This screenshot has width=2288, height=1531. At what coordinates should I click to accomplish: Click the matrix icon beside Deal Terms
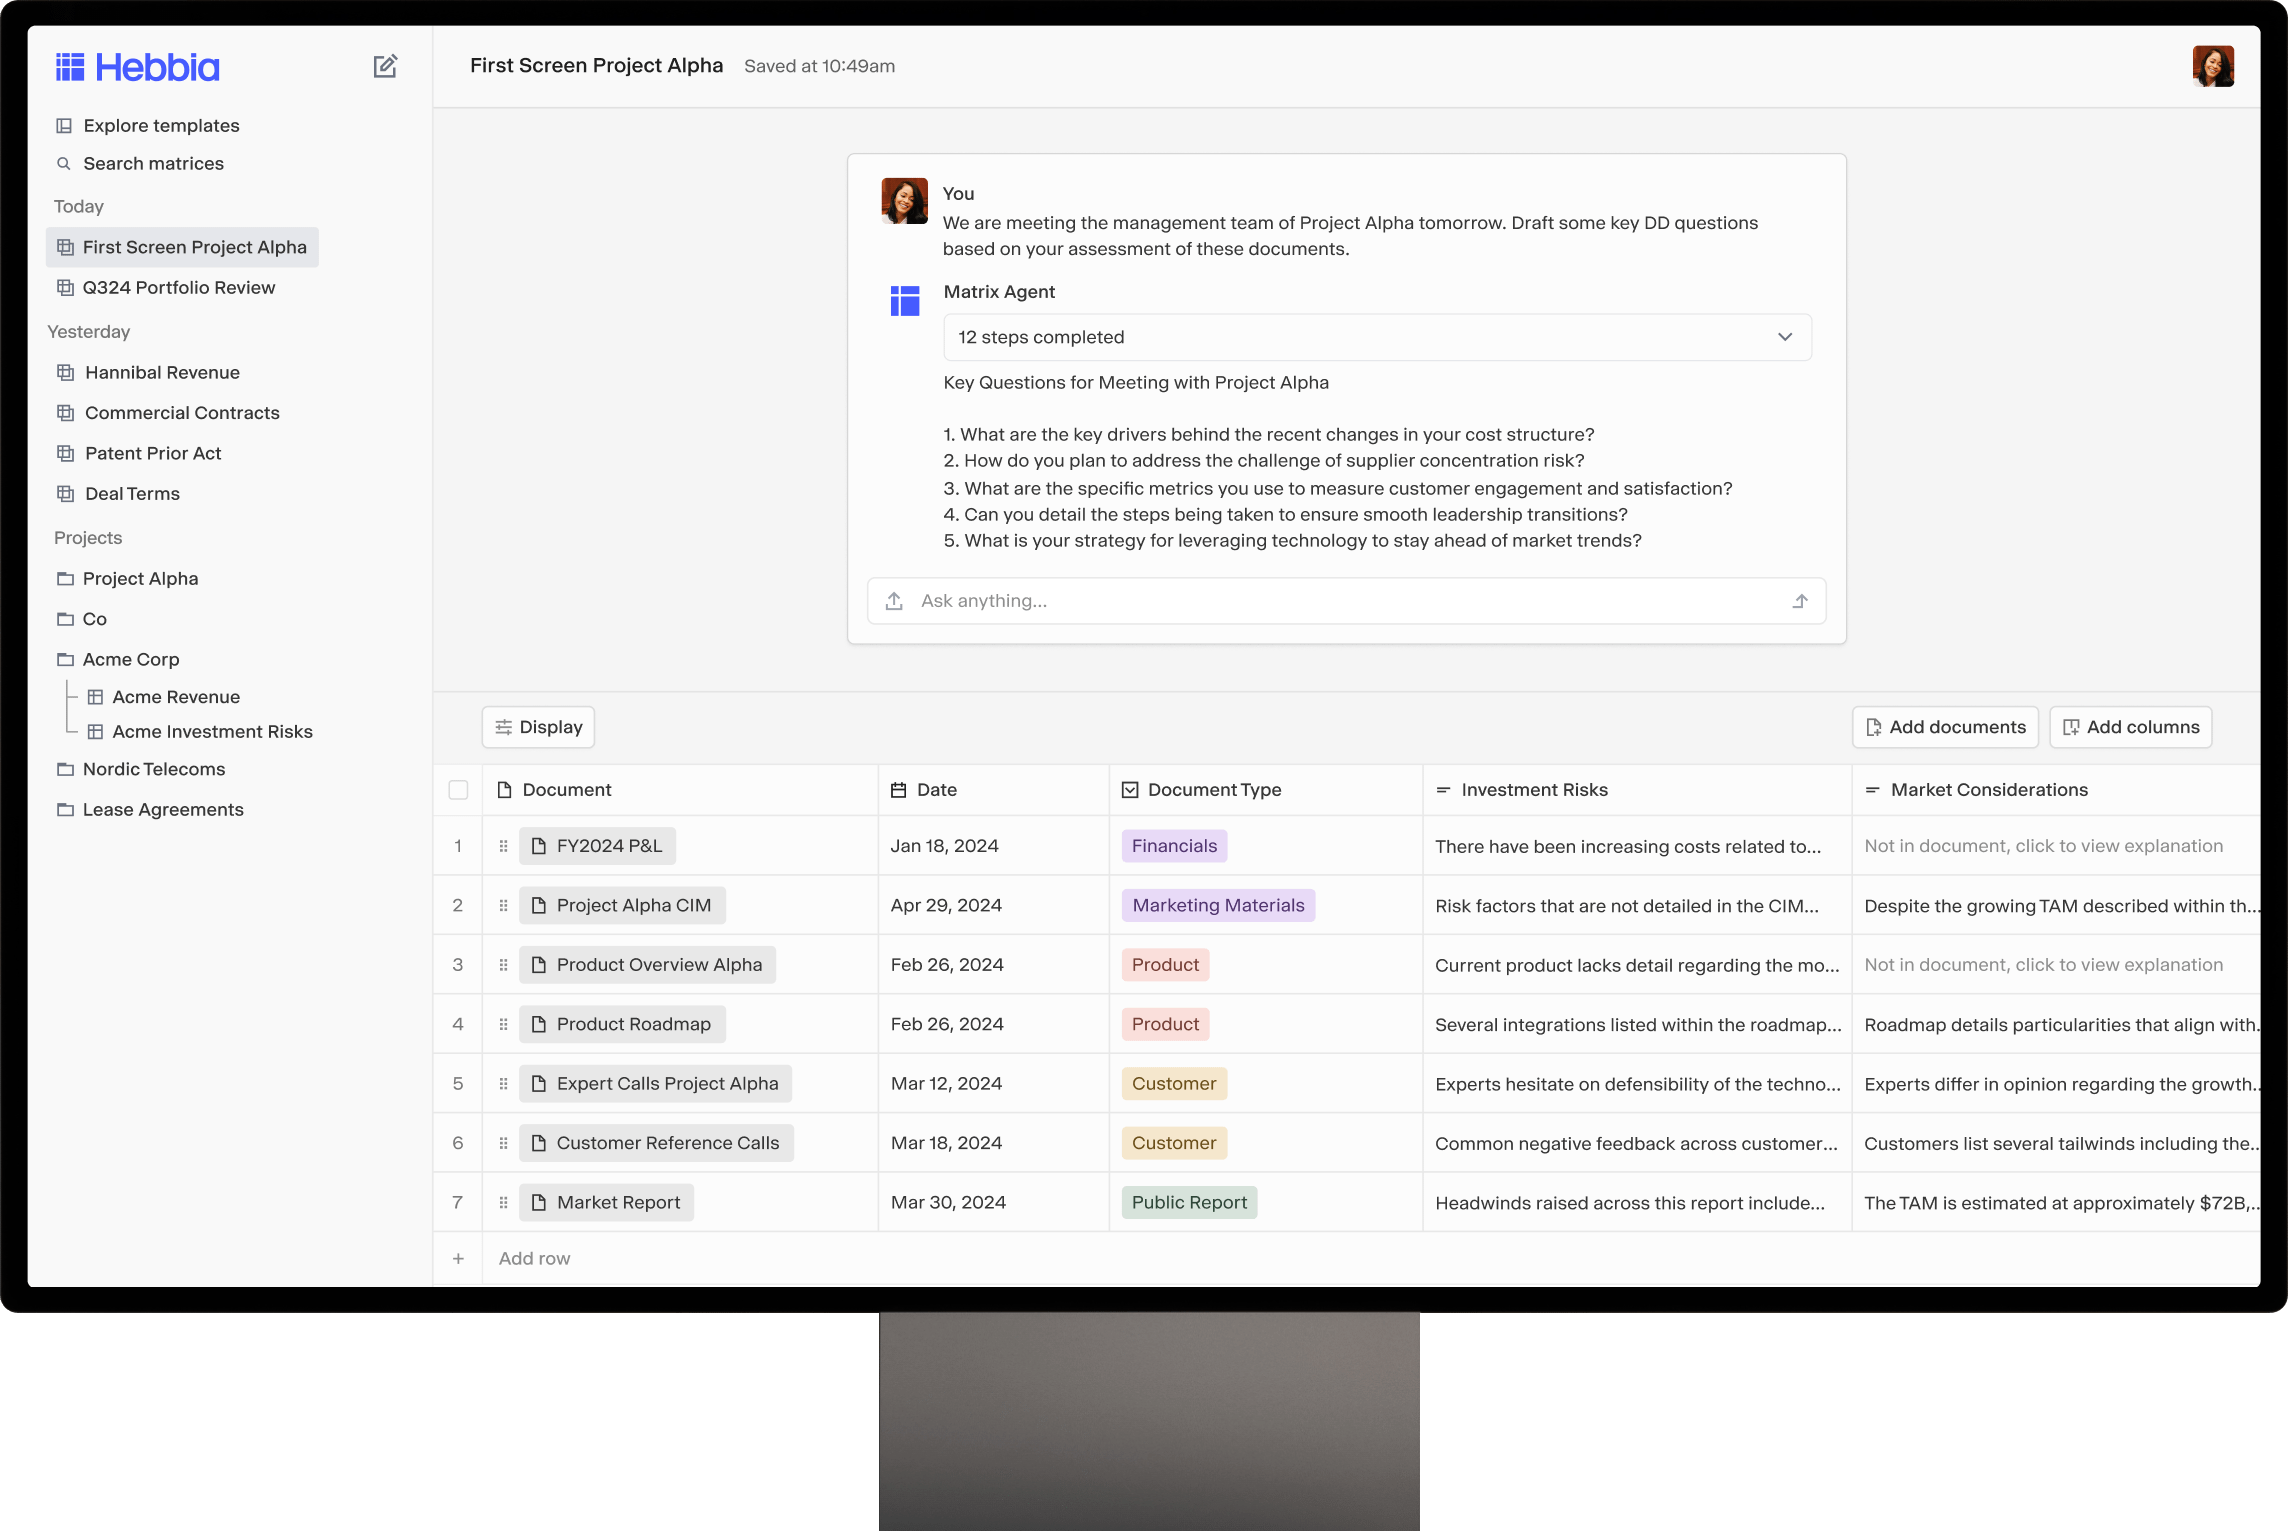tap(66, 494)
